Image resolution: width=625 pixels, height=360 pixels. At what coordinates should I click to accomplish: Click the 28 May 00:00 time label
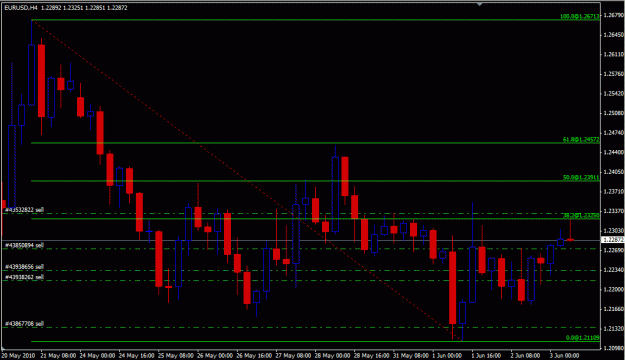click(x=332, y=355)
